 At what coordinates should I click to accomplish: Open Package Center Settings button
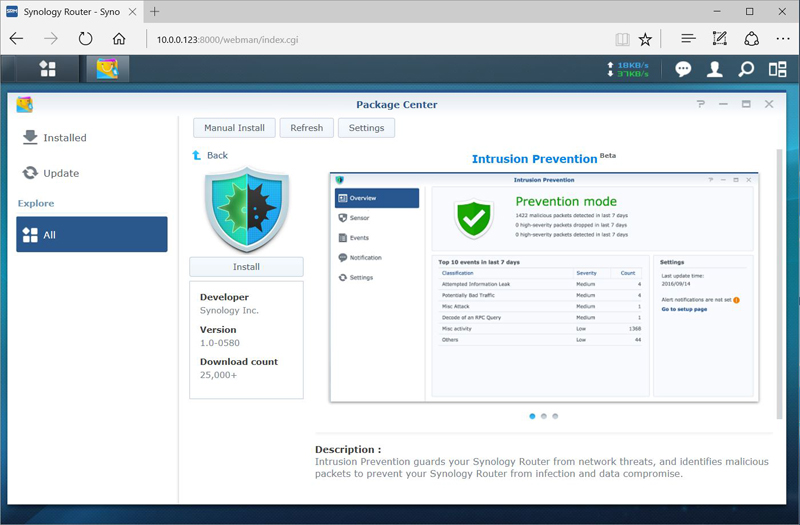coord(366,128)
